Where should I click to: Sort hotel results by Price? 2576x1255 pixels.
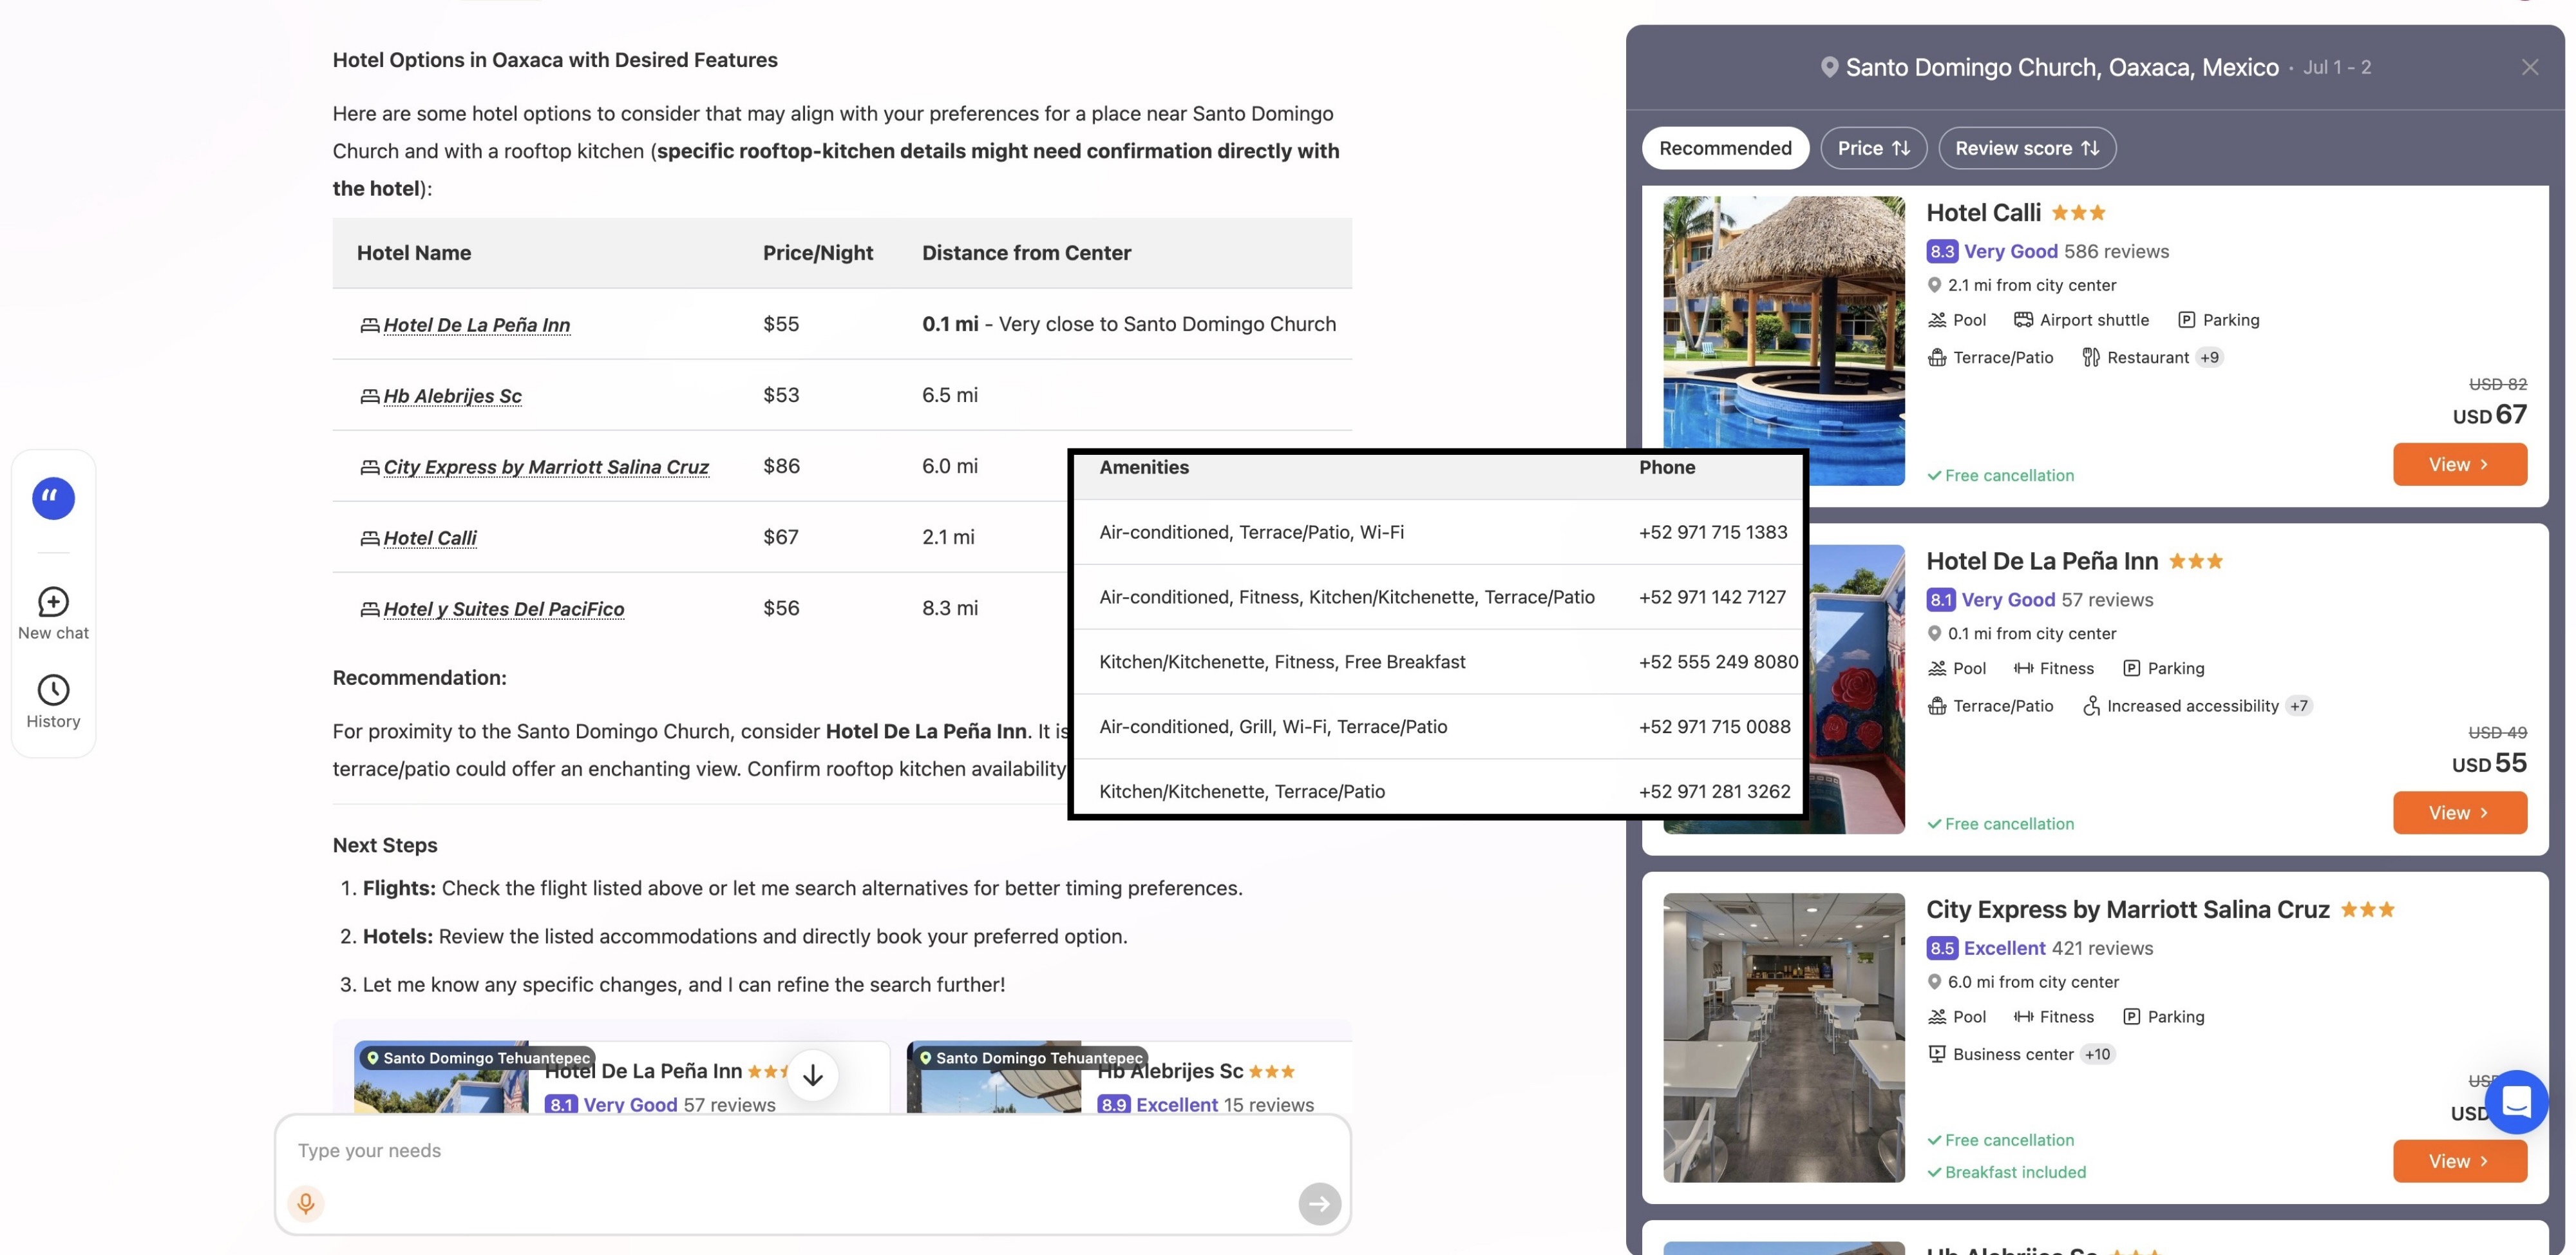[1873, 148]
